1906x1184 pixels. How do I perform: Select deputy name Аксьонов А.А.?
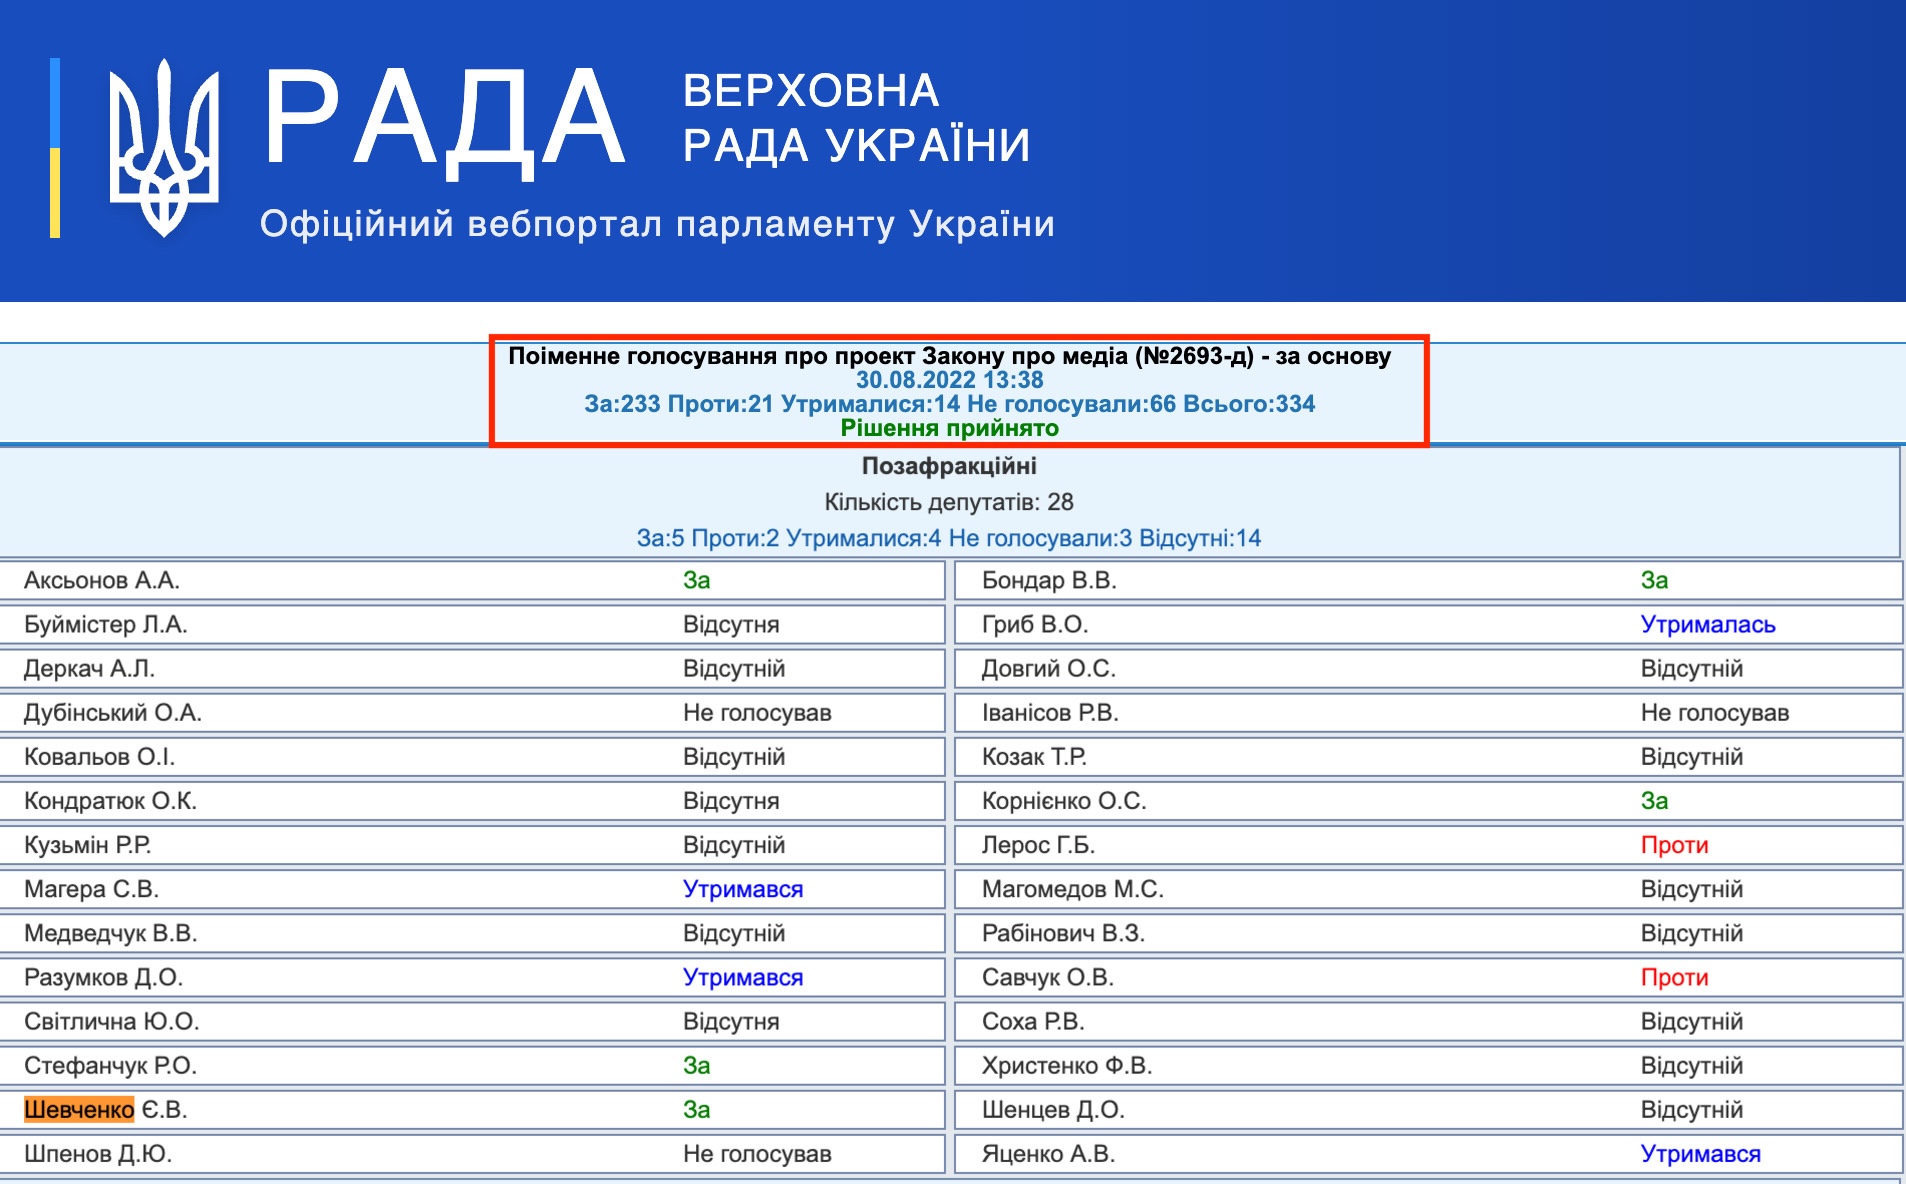(102, 580)
